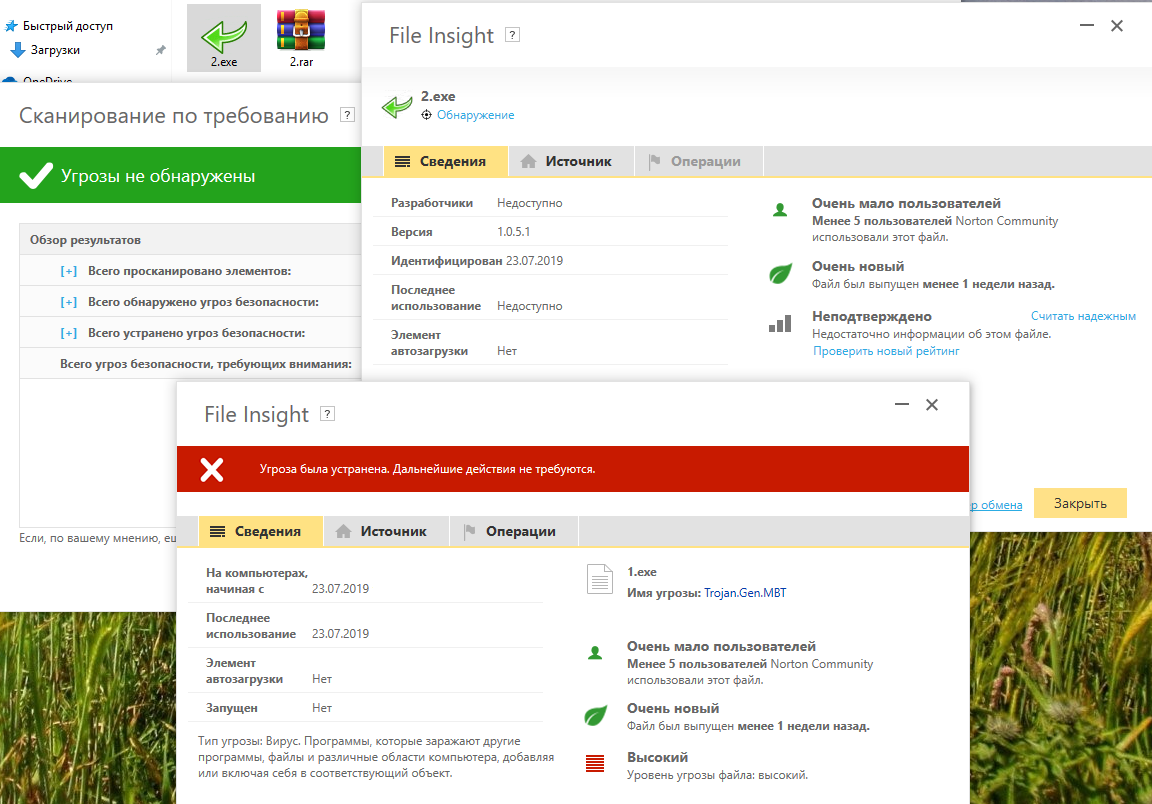This screenshot has height=804, width=1152.
Task: Close the 1.exe File Insight window
Action: point(932,405)
